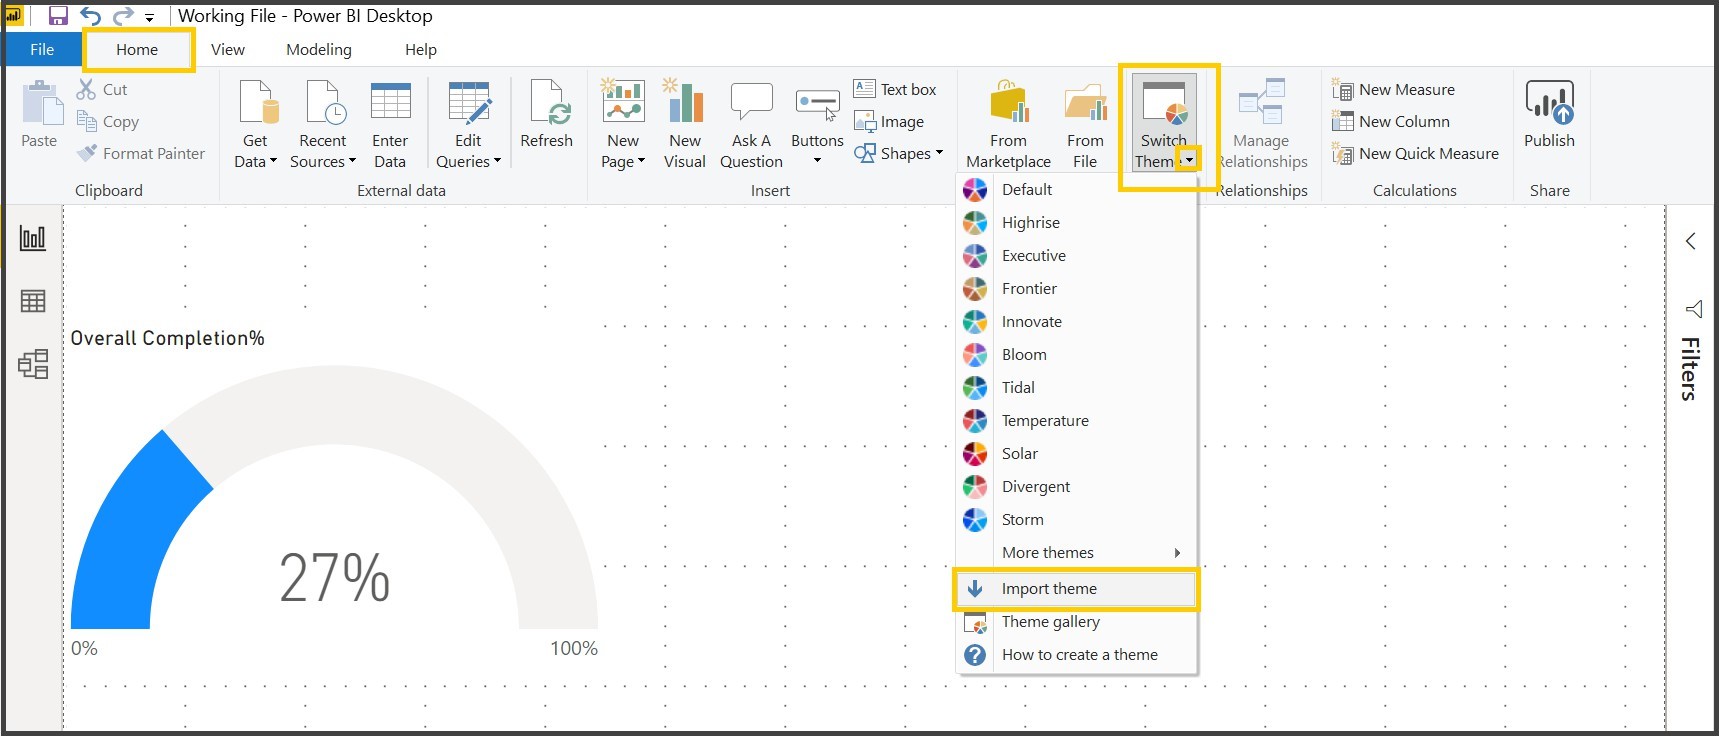Select the Highrise theme
The height and width of the screenshot is (736, 1719).
click(1077, 222)
